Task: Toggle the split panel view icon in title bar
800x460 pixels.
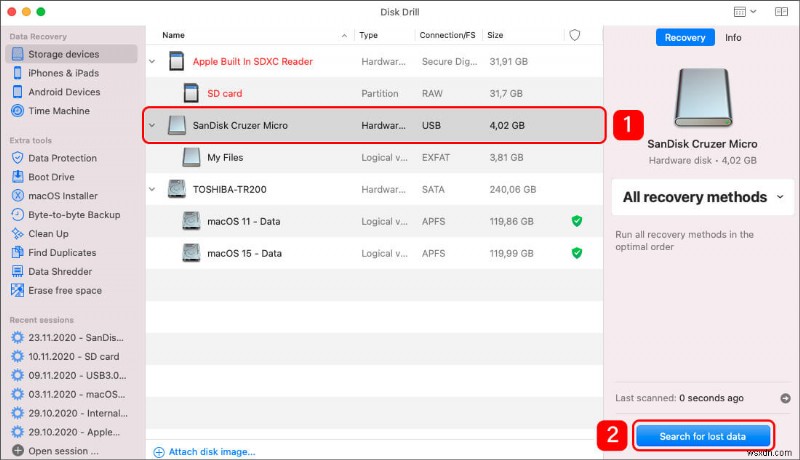Action: click(781, 11)
